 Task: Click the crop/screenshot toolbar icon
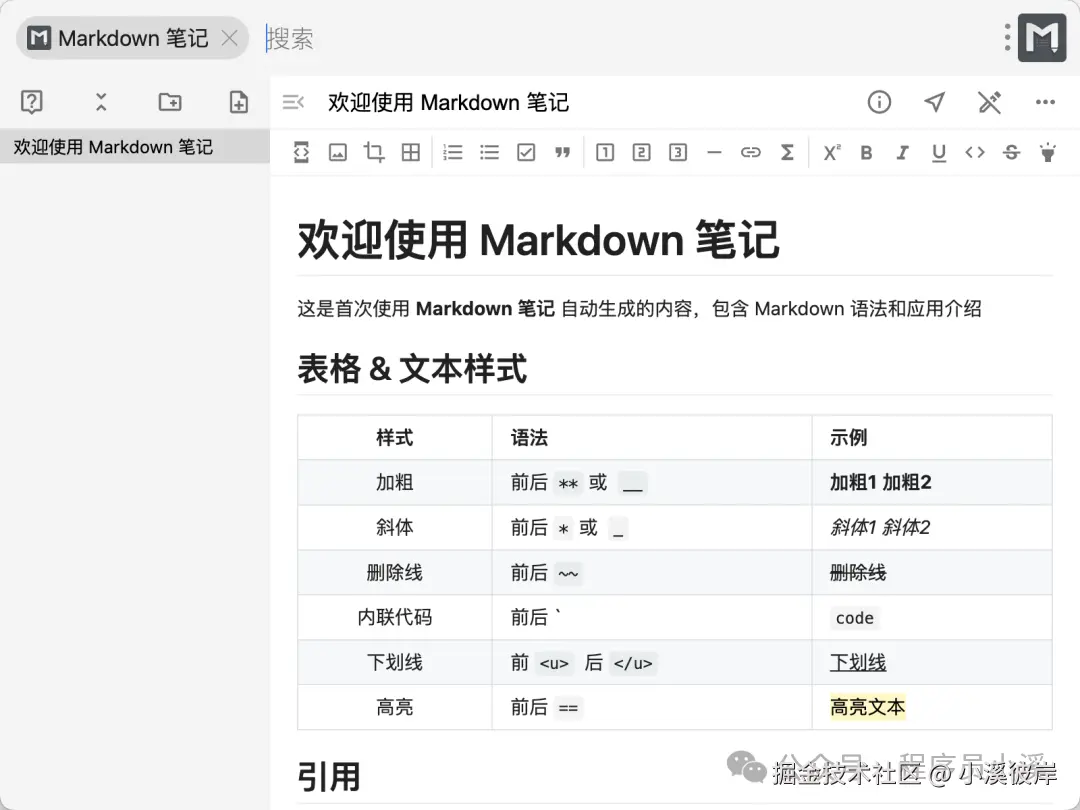click(374, 152)
